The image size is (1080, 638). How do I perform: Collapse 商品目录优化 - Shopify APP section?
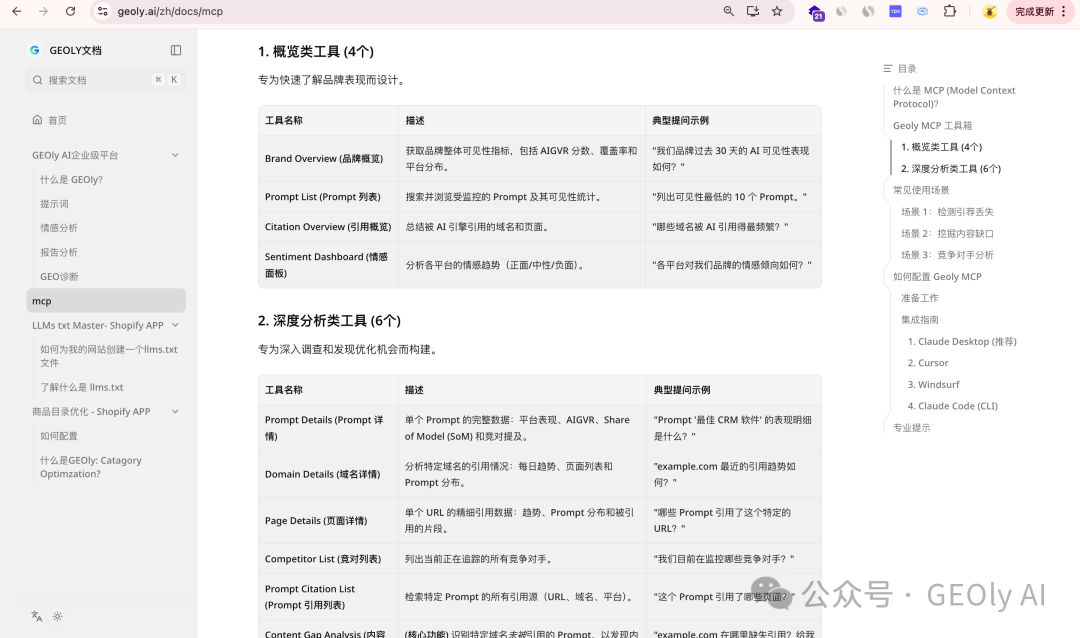pyautogui.click(x=175, y=411)
